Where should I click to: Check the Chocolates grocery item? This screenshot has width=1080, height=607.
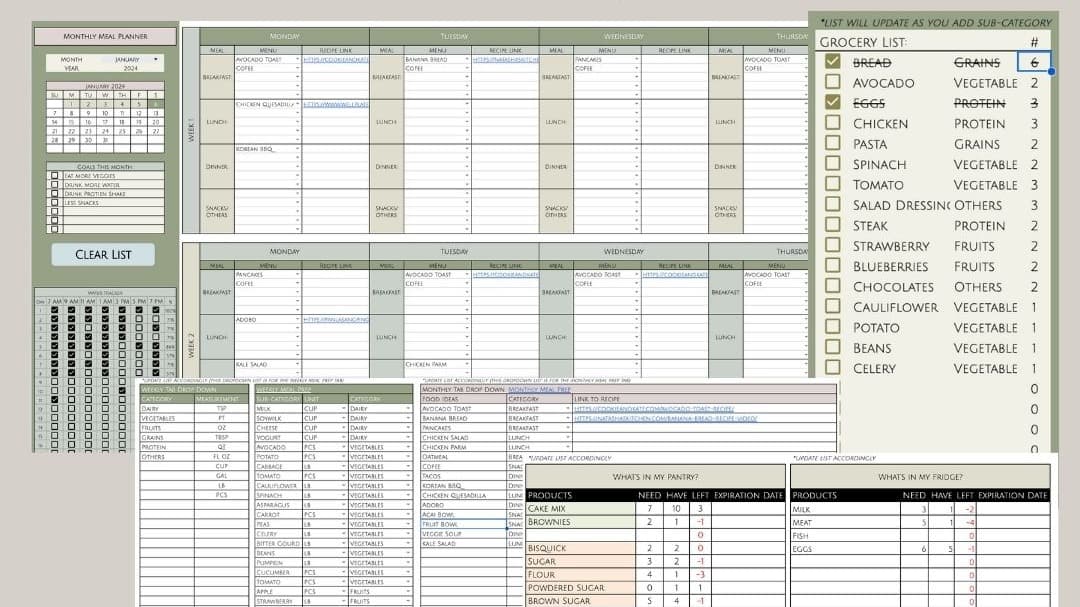(x=833, y=286)
